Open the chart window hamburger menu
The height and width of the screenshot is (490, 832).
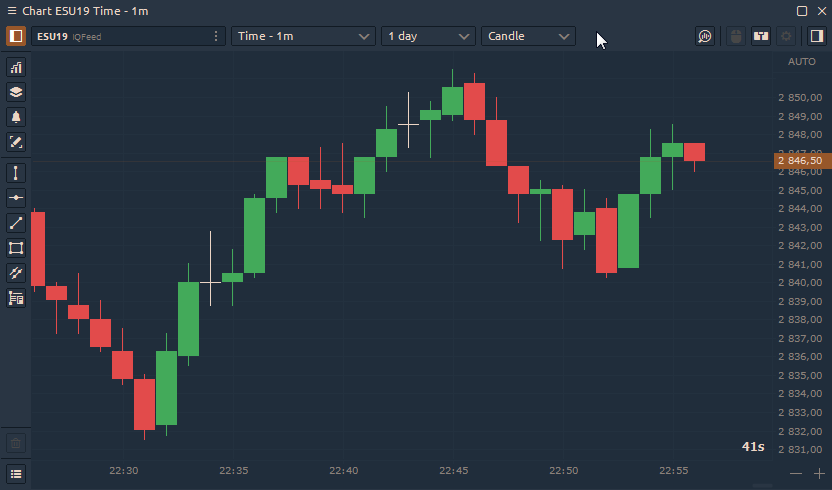(x=16, y=473)
